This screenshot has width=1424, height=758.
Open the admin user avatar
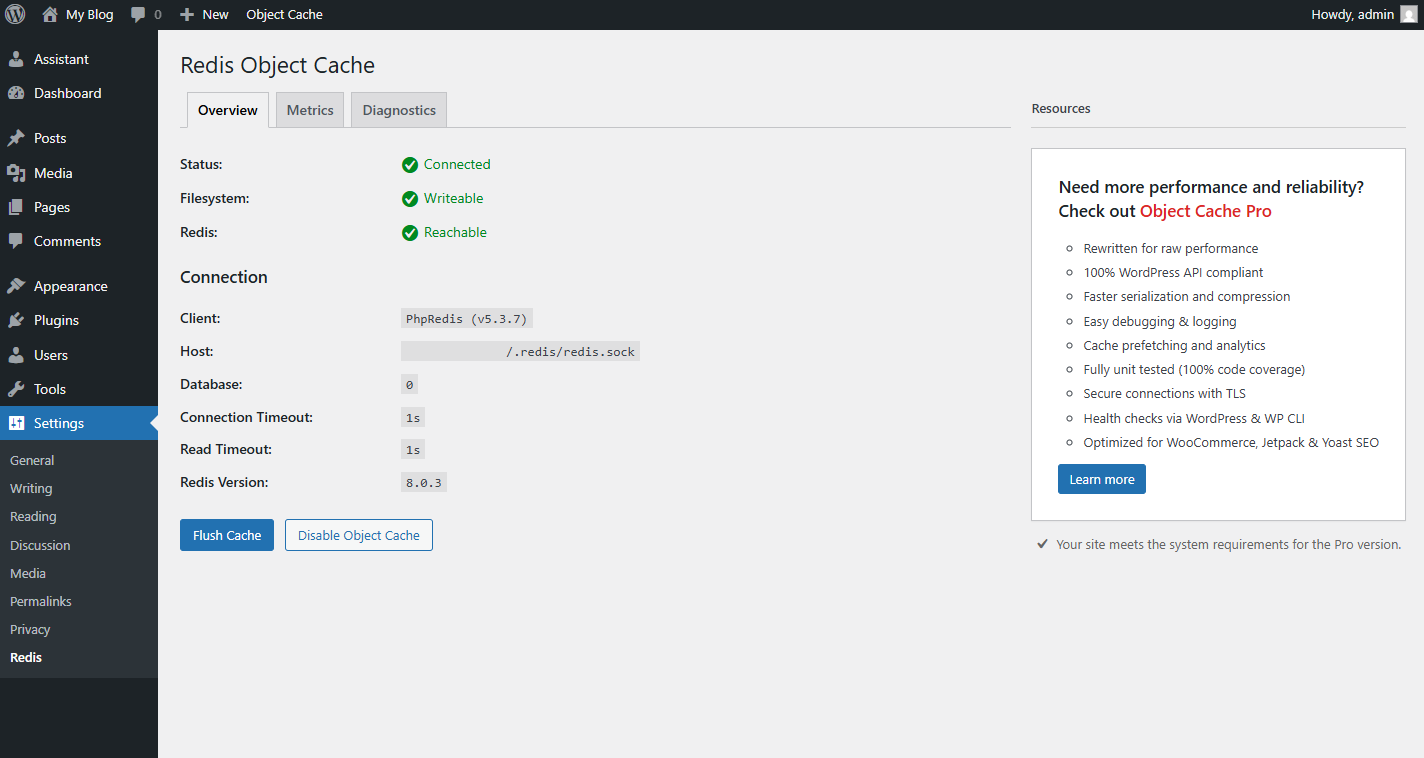click(x=1408, y=14)
